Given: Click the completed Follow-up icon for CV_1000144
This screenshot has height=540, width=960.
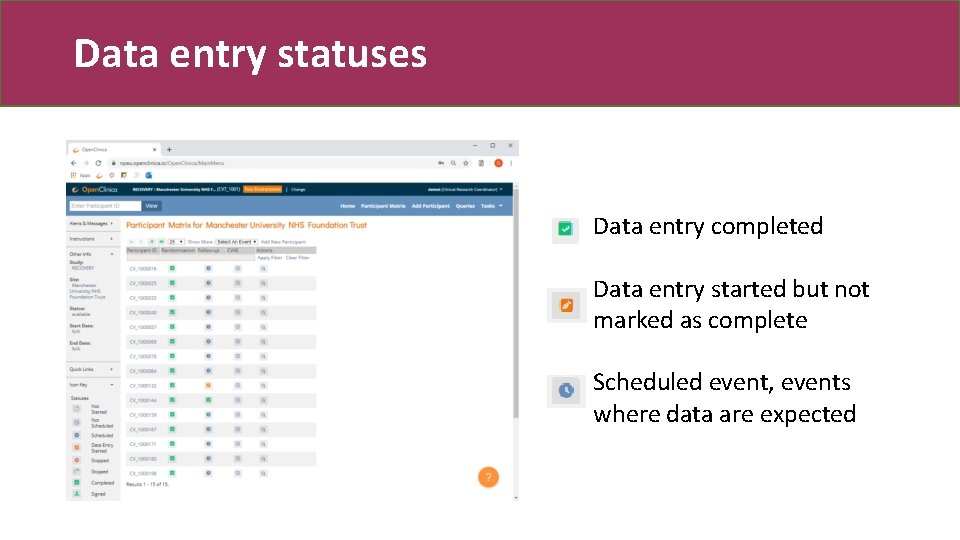Looking at the screenshot, I should (208, 400).
